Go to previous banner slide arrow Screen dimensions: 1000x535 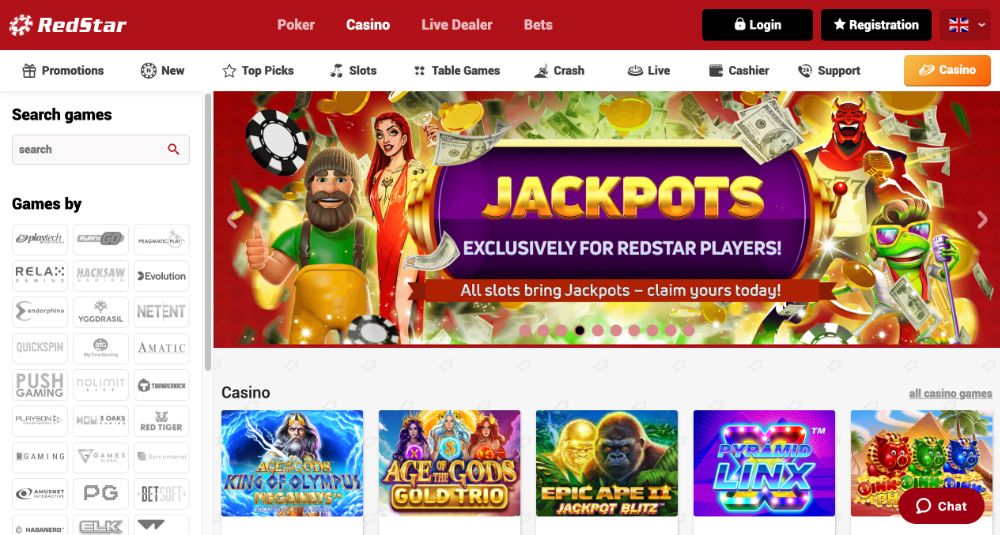(x=232, y=219)
